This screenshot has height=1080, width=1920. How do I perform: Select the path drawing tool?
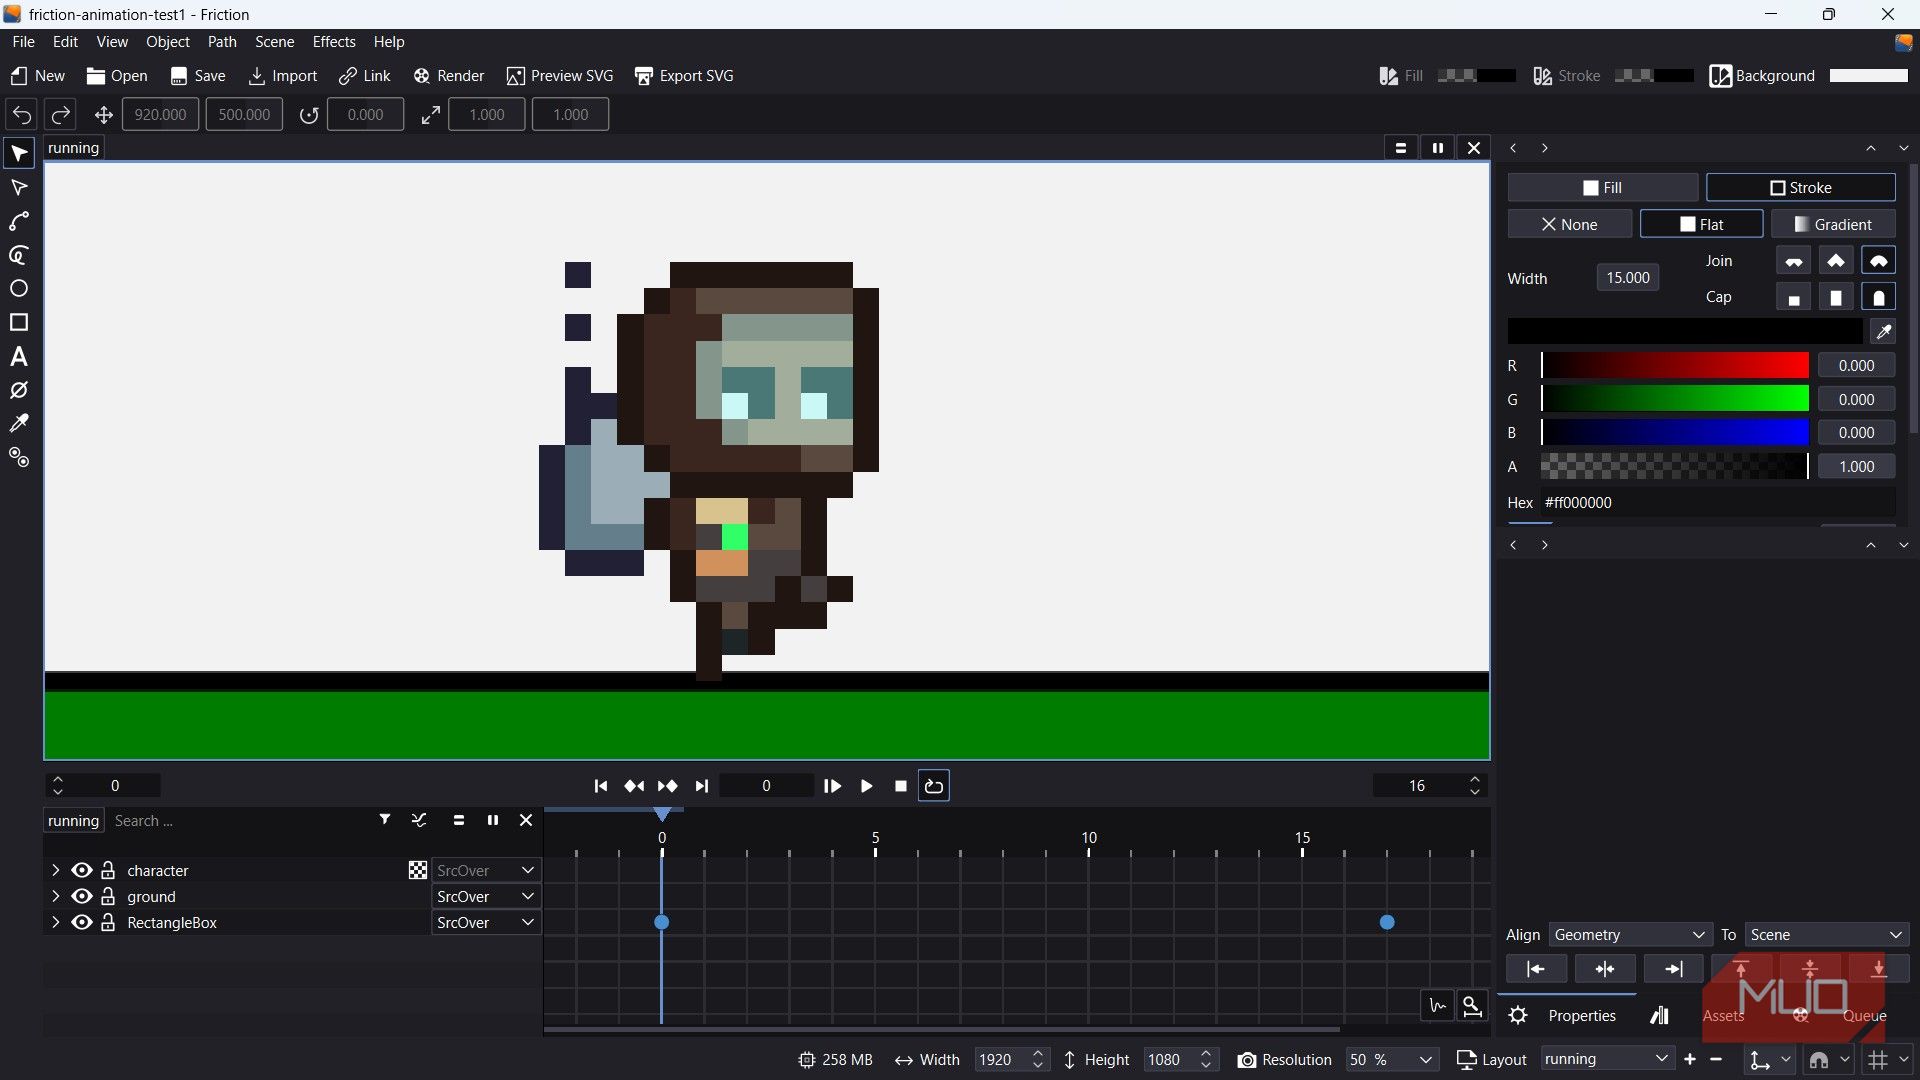(19, 222)
